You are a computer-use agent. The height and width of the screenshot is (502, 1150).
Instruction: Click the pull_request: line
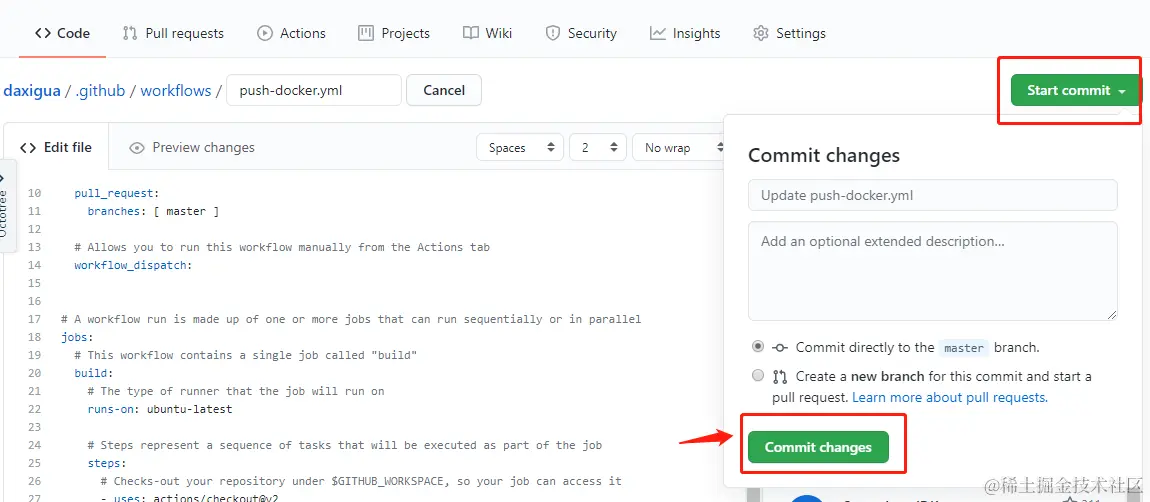117,194
